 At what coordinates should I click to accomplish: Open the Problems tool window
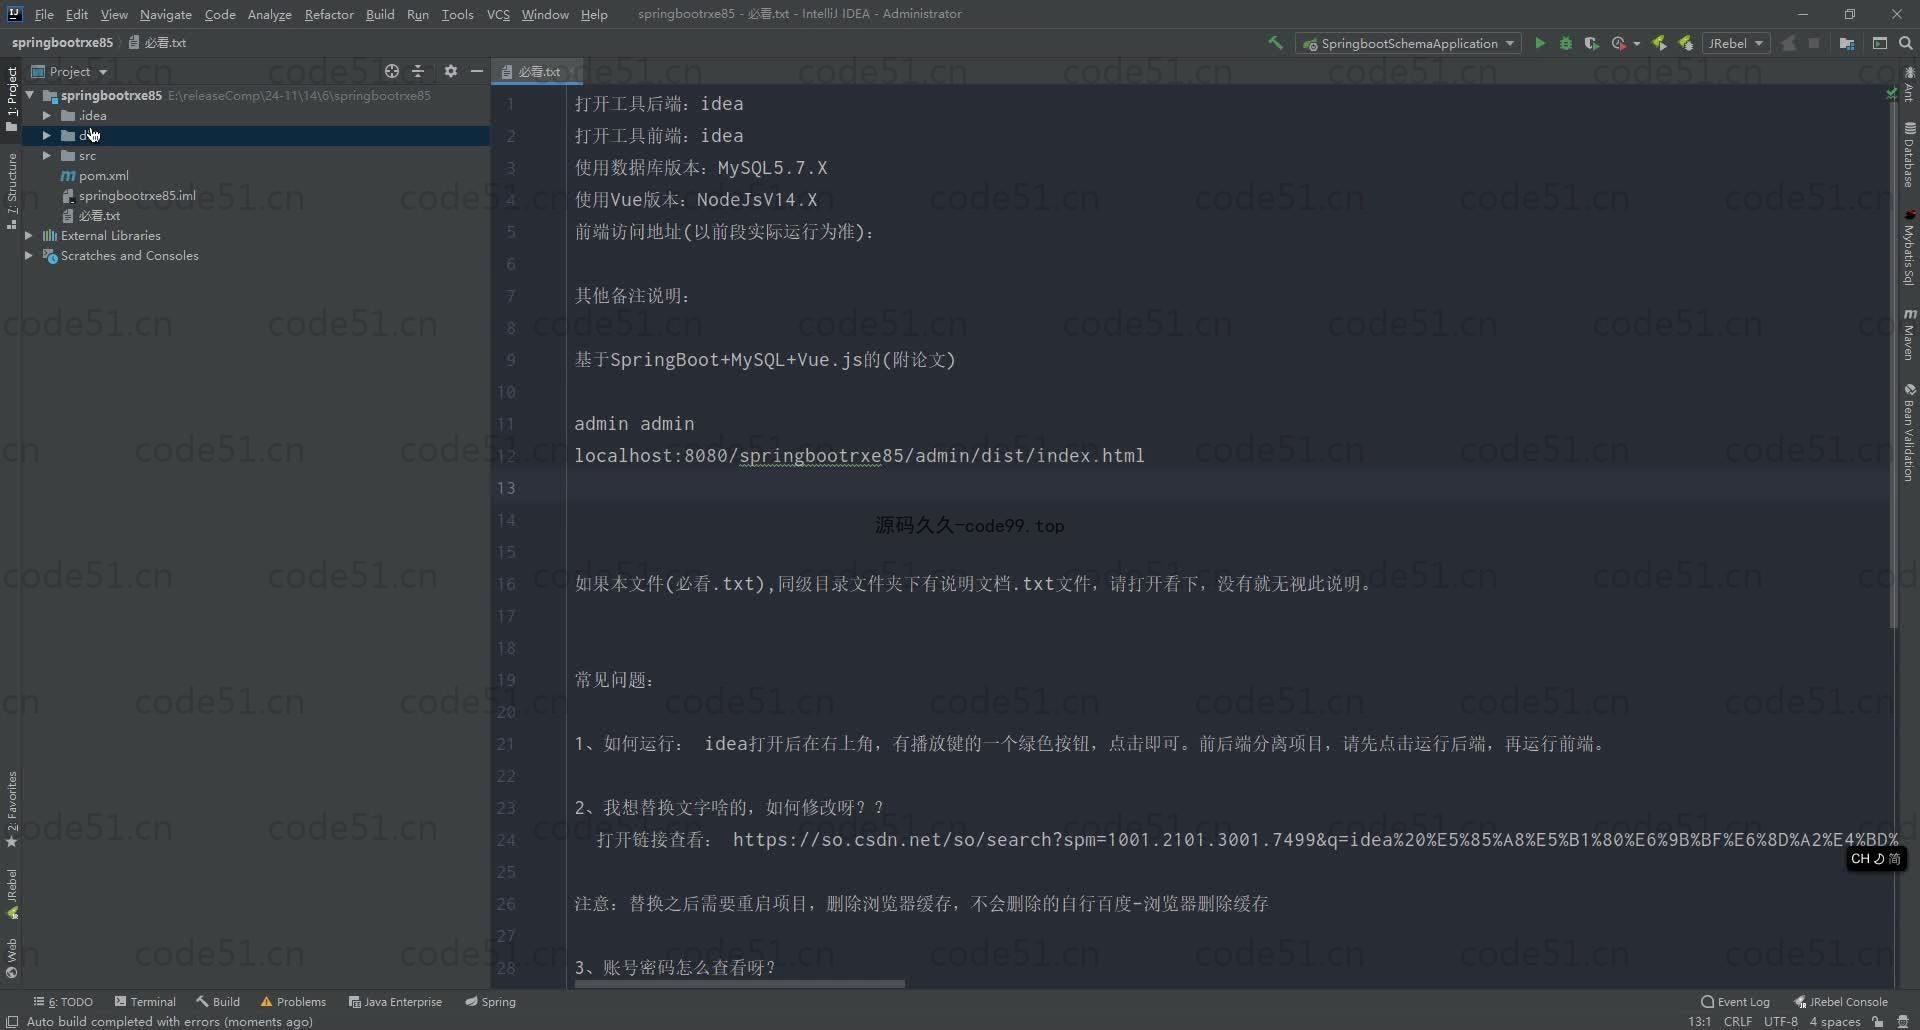pos(293,1001)
